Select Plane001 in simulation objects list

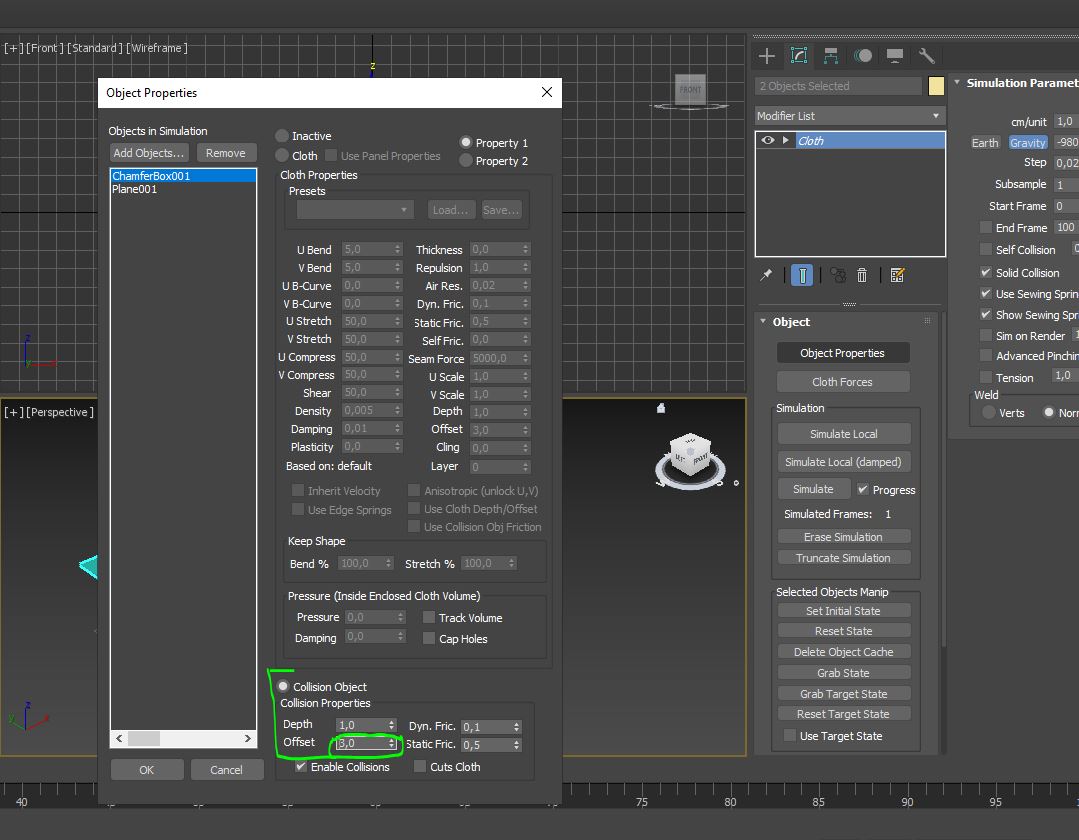click(x=135, y=190)
